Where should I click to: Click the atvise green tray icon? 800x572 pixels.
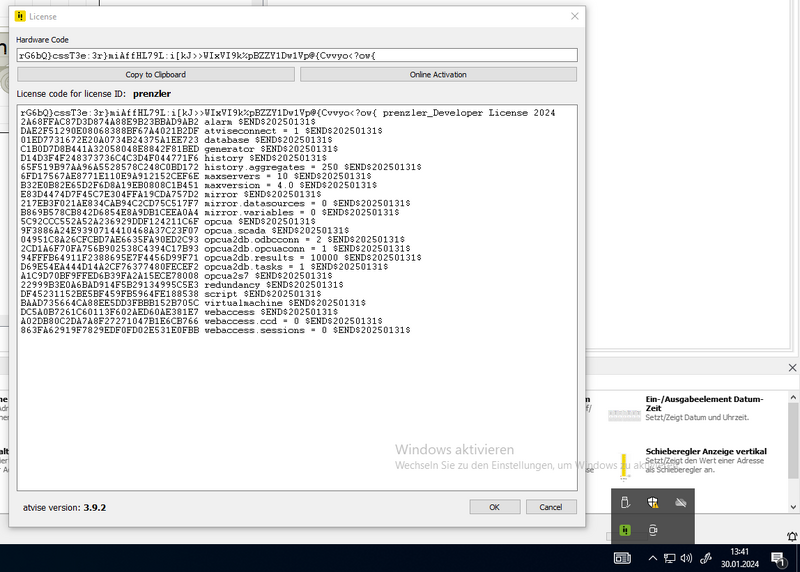click(625, 530)
